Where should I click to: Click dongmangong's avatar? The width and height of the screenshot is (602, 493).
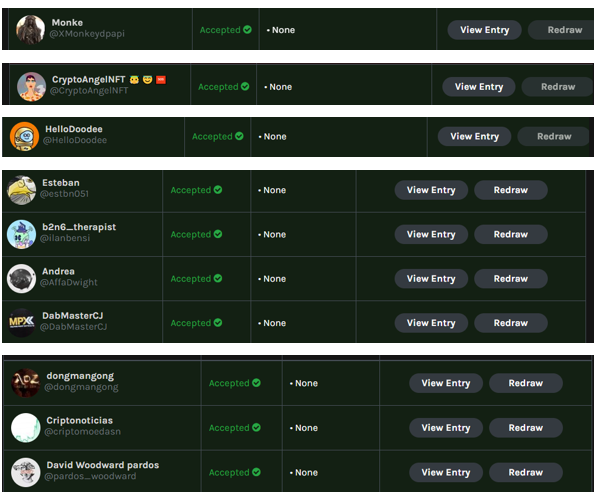pos(26,383)
